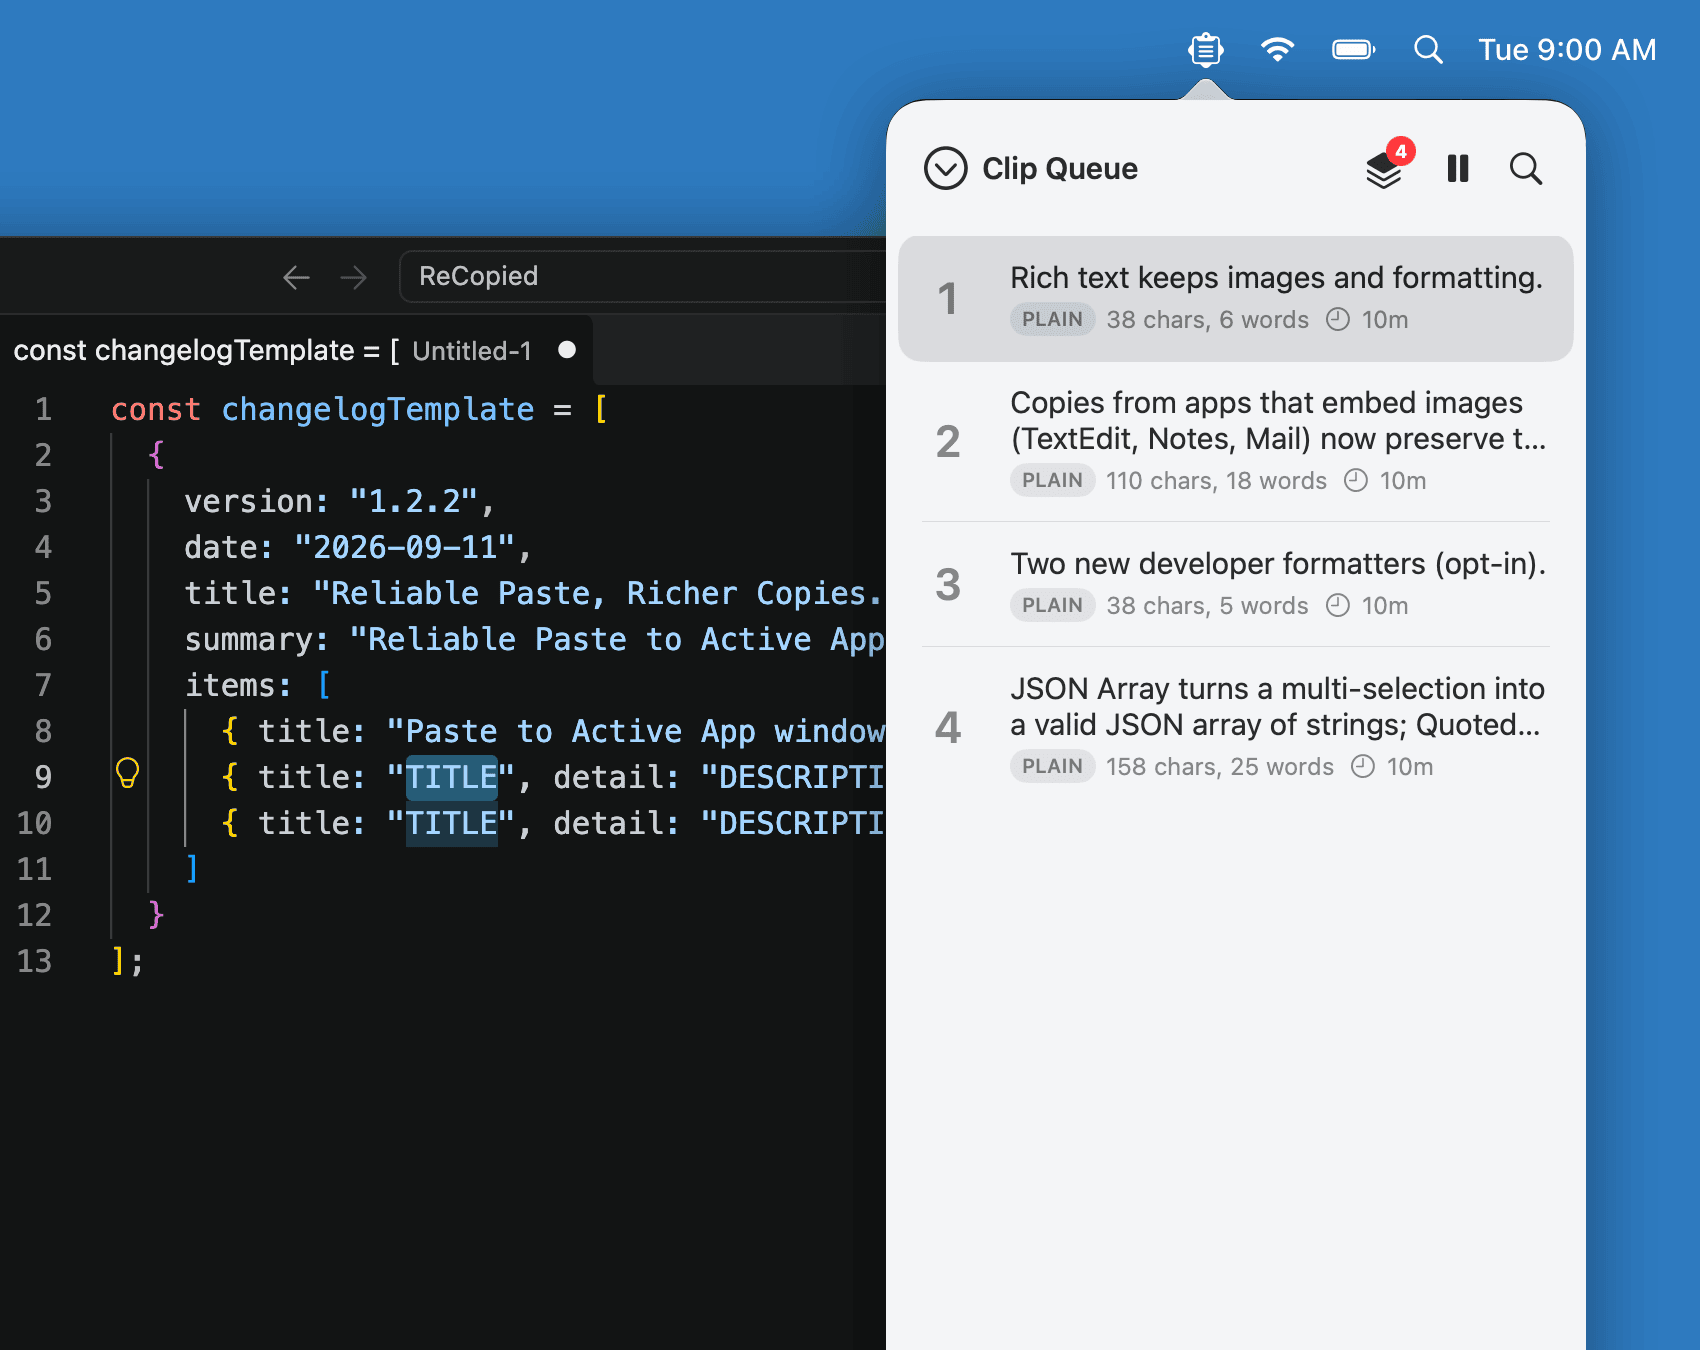The height and width of the screenshot is (1350, 1700).
Task: Click PLAIN tag on the 110 chars clip
Action: (1052, 481)
